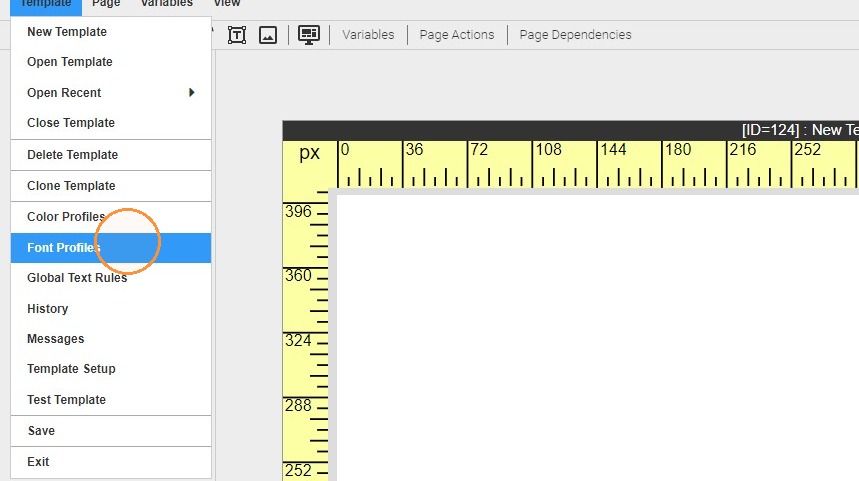This screenshot has height=481, width=859.
Task: Open Font Profiles from the menu
Action: pyautogui.click(x=111, y=248)
